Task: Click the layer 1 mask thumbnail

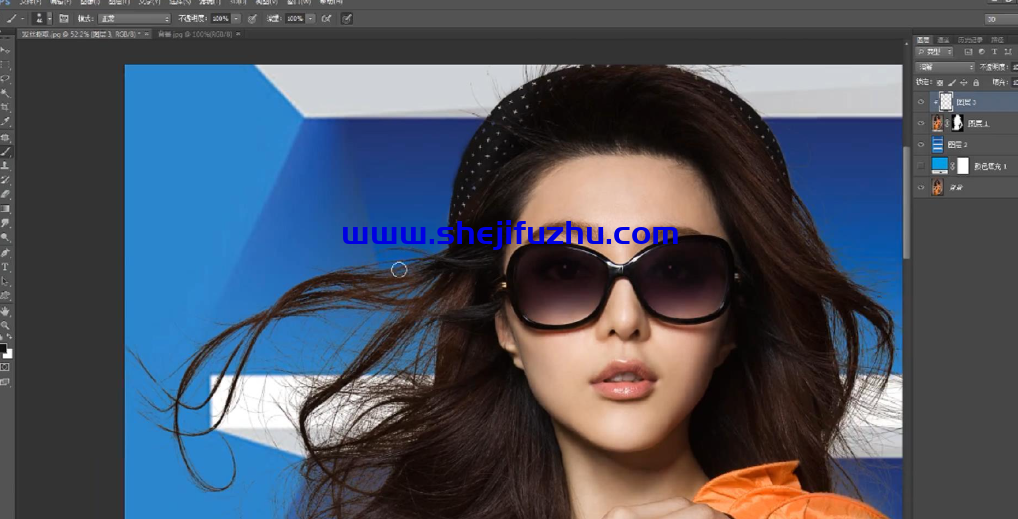Action: tap(957, 123)
